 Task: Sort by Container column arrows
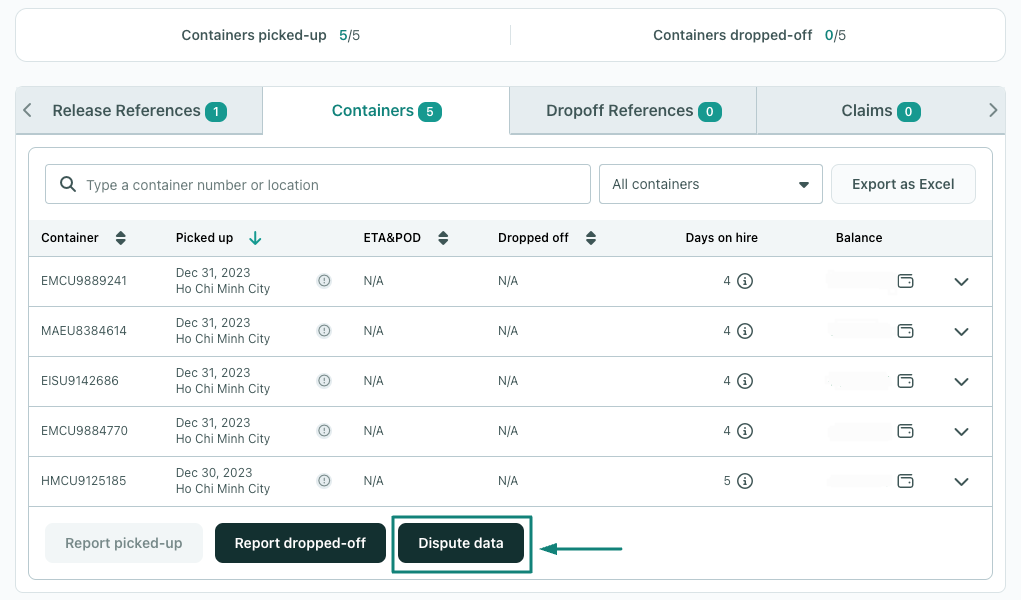[121, 238]
